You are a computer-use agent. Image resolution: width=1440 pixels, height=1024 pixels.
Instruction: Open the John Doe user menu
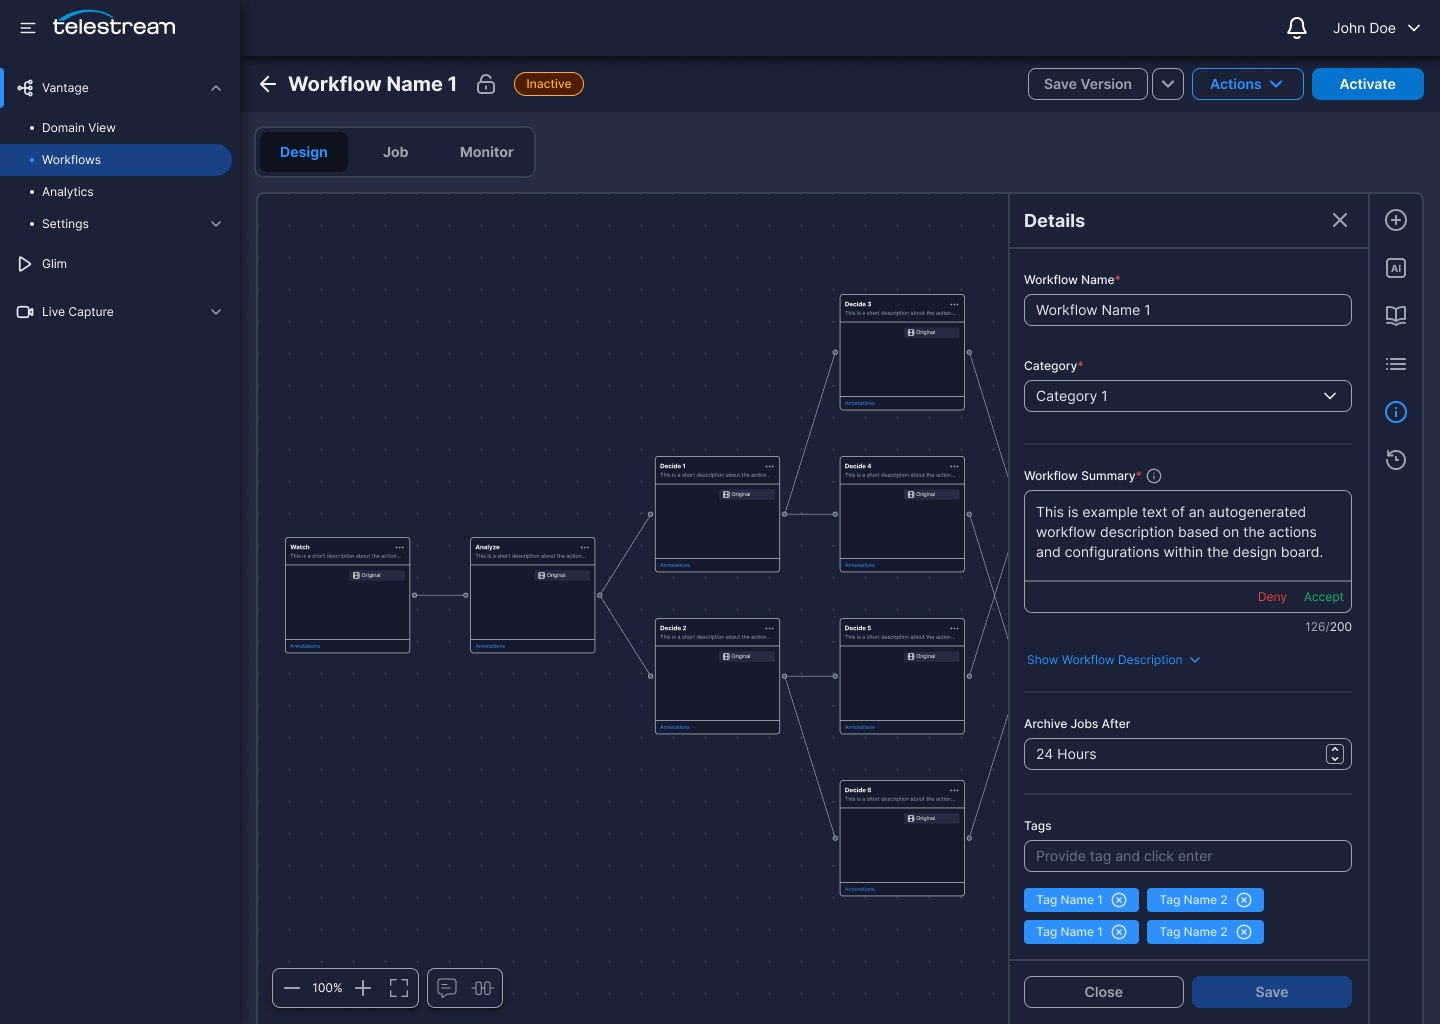1376,28
